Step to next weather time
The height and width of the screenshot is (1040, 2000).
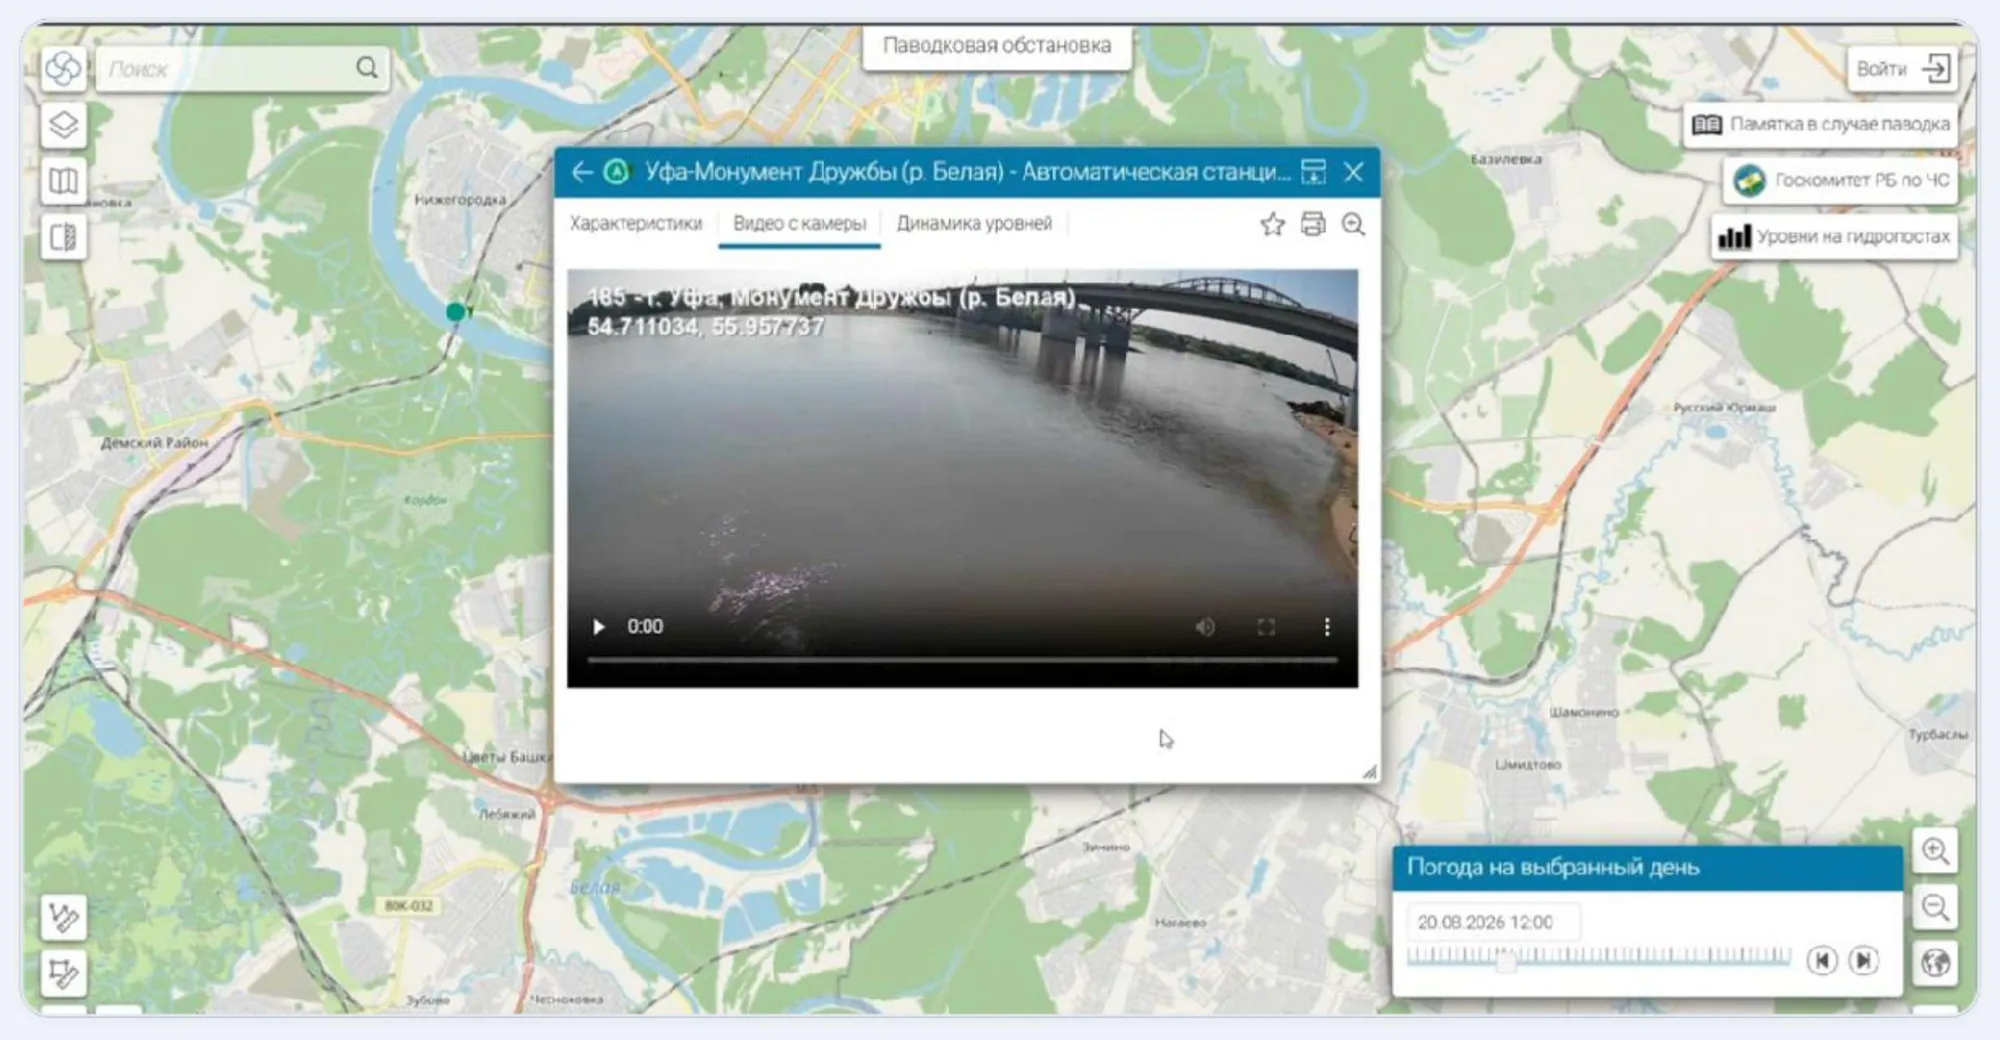pyautogui.click(x=1864, y=961)
